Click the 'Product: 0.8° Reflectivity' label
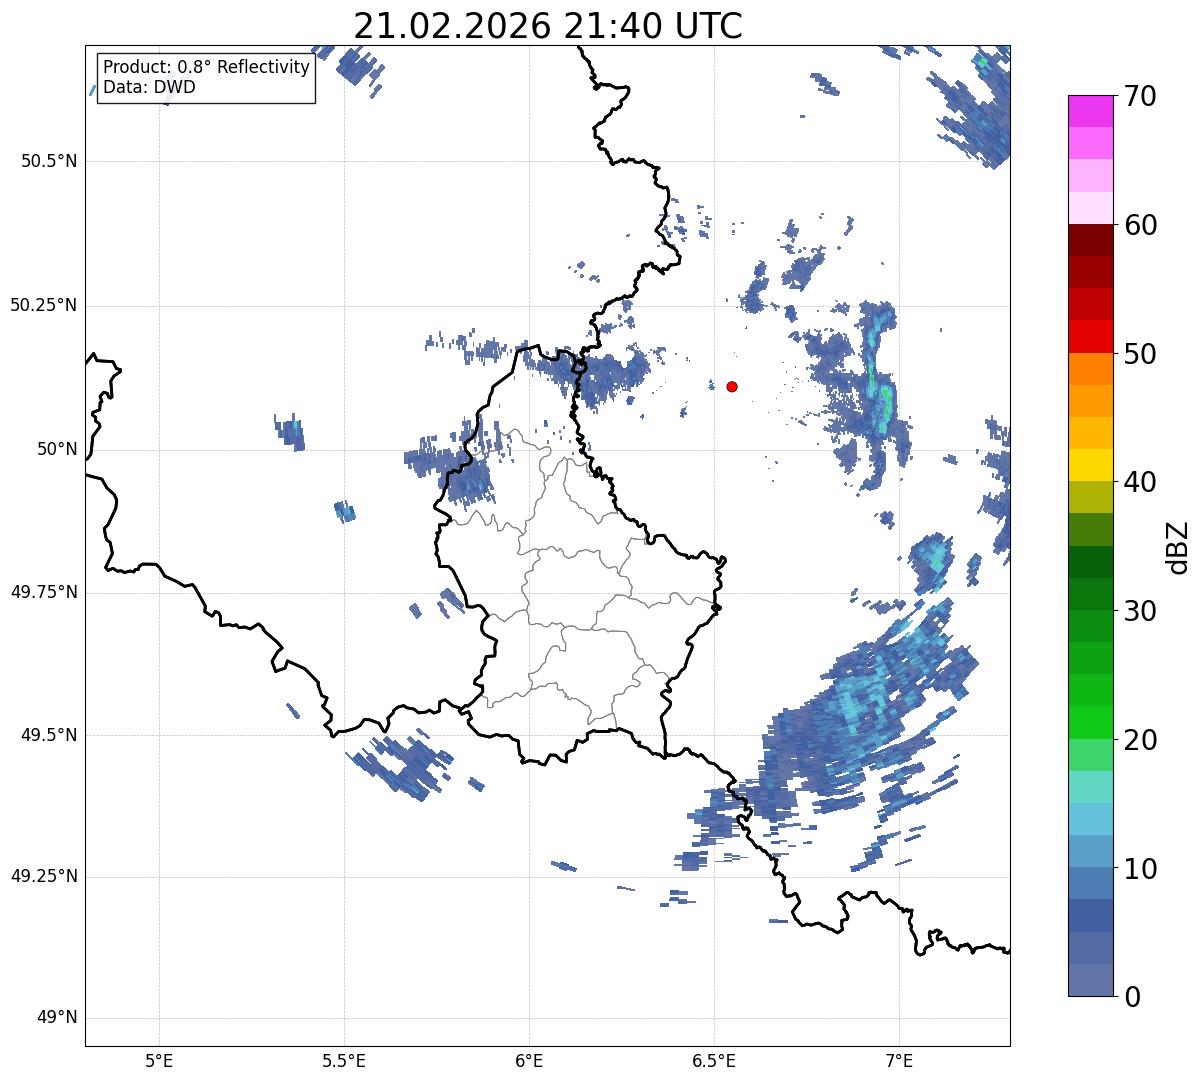This screenshot has height=1081, width=1202. pyautogui.click(x=207, y=67)
